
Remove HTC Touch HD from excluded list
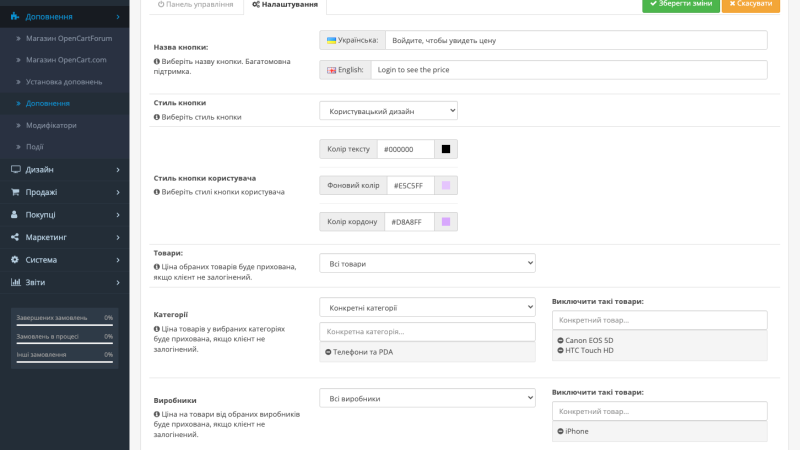[x=560, y=351]
